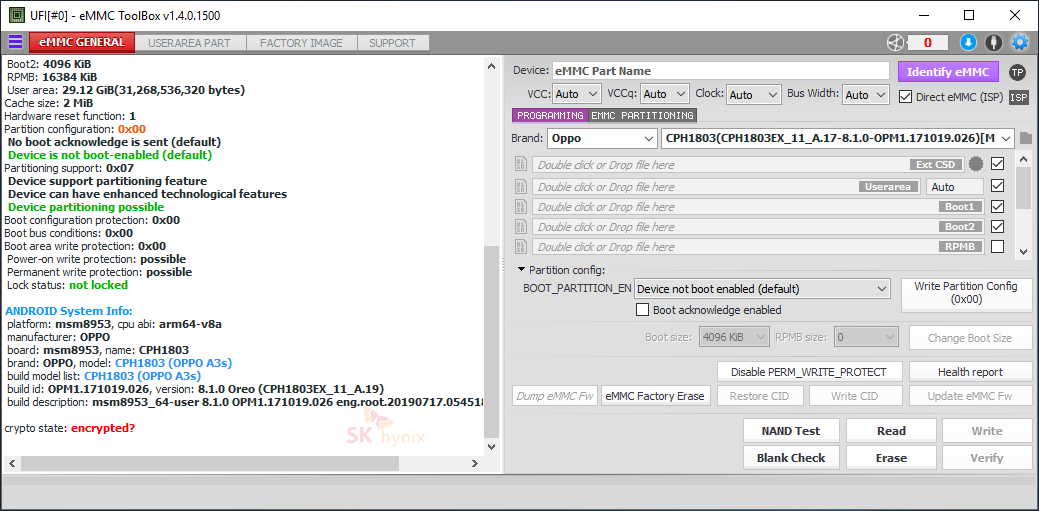Click the log scroll up arrow

(x=490, y=66)
